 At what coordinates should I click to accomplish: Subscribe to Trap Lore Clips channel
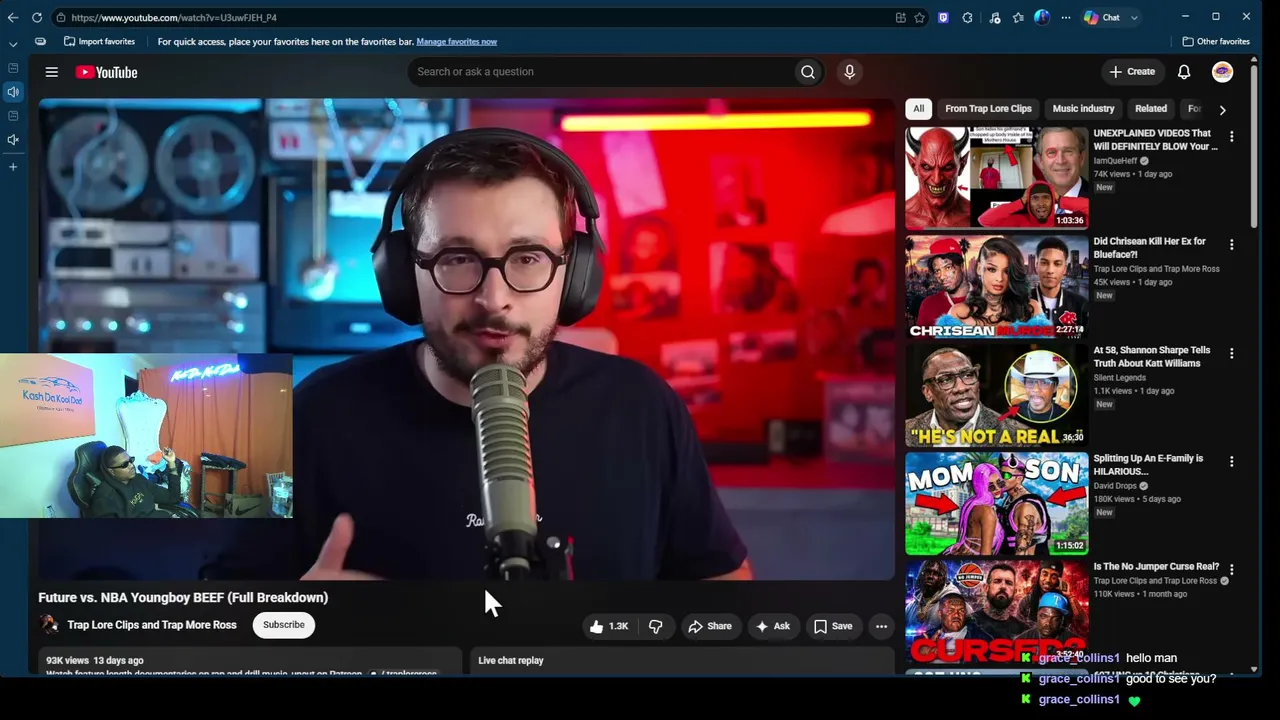point(284,625)
